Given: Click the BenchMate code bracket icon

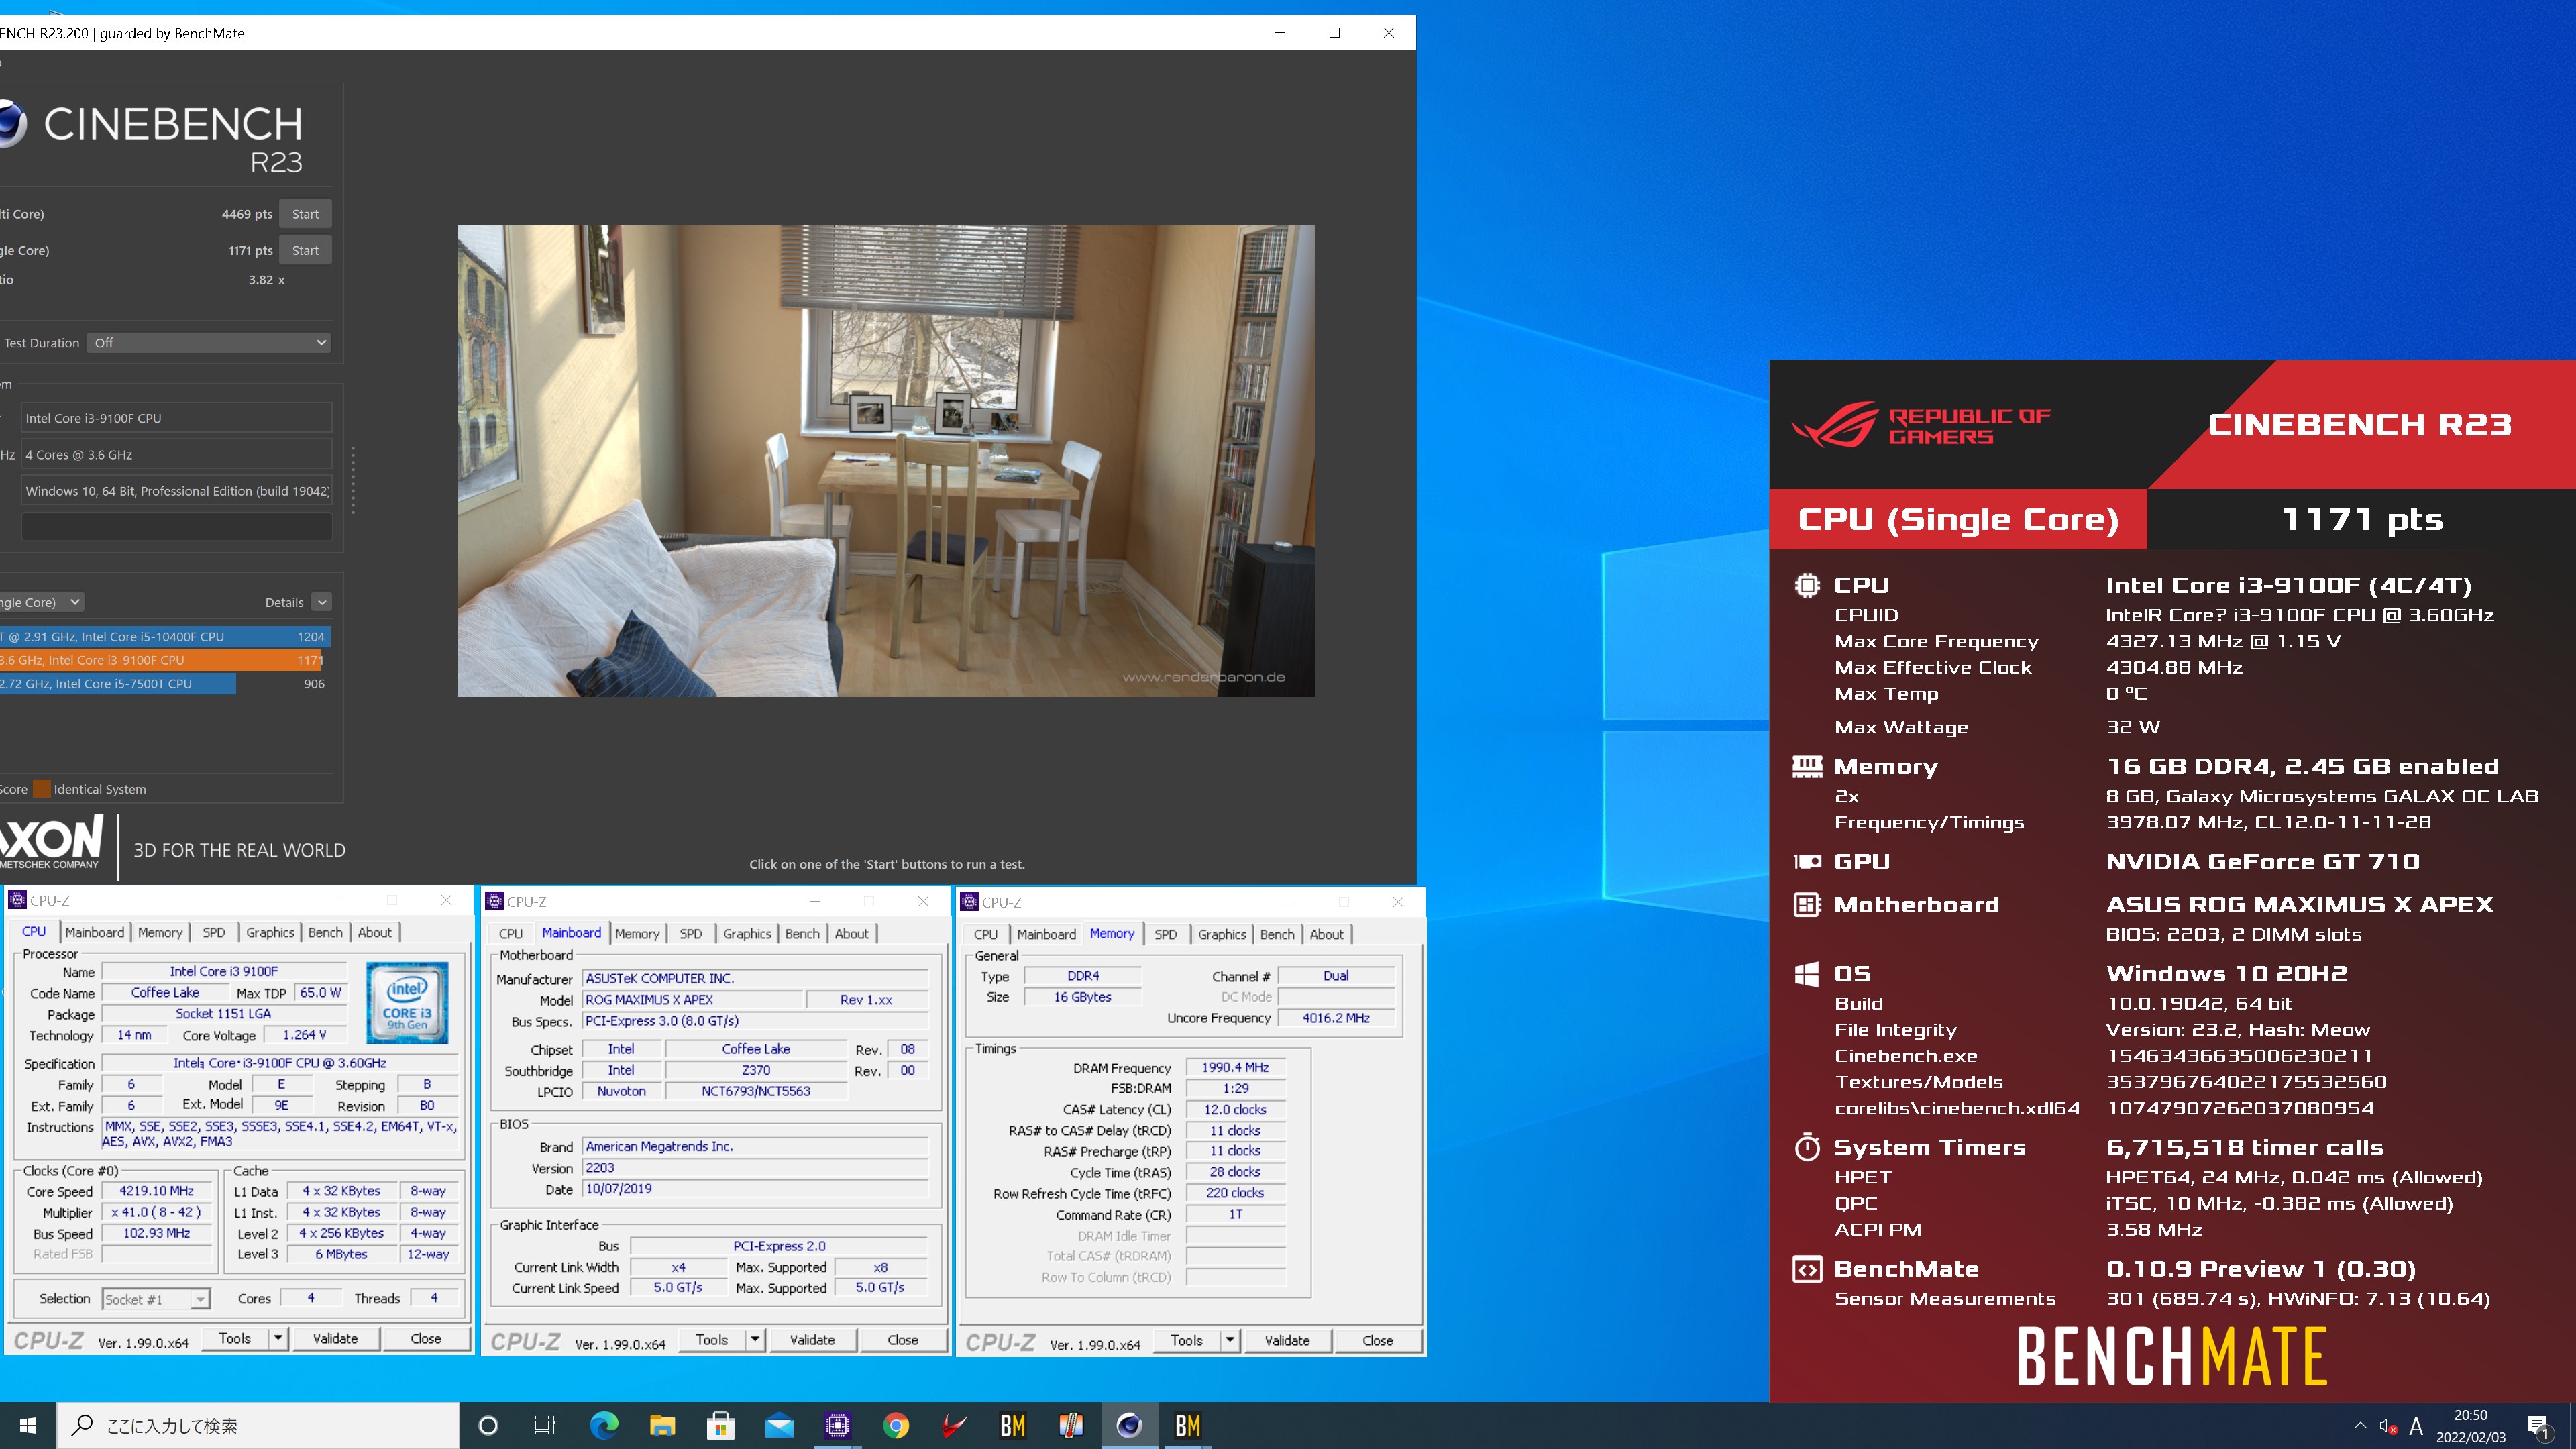Looking at the screenshot, I should click(1807, 1269).
